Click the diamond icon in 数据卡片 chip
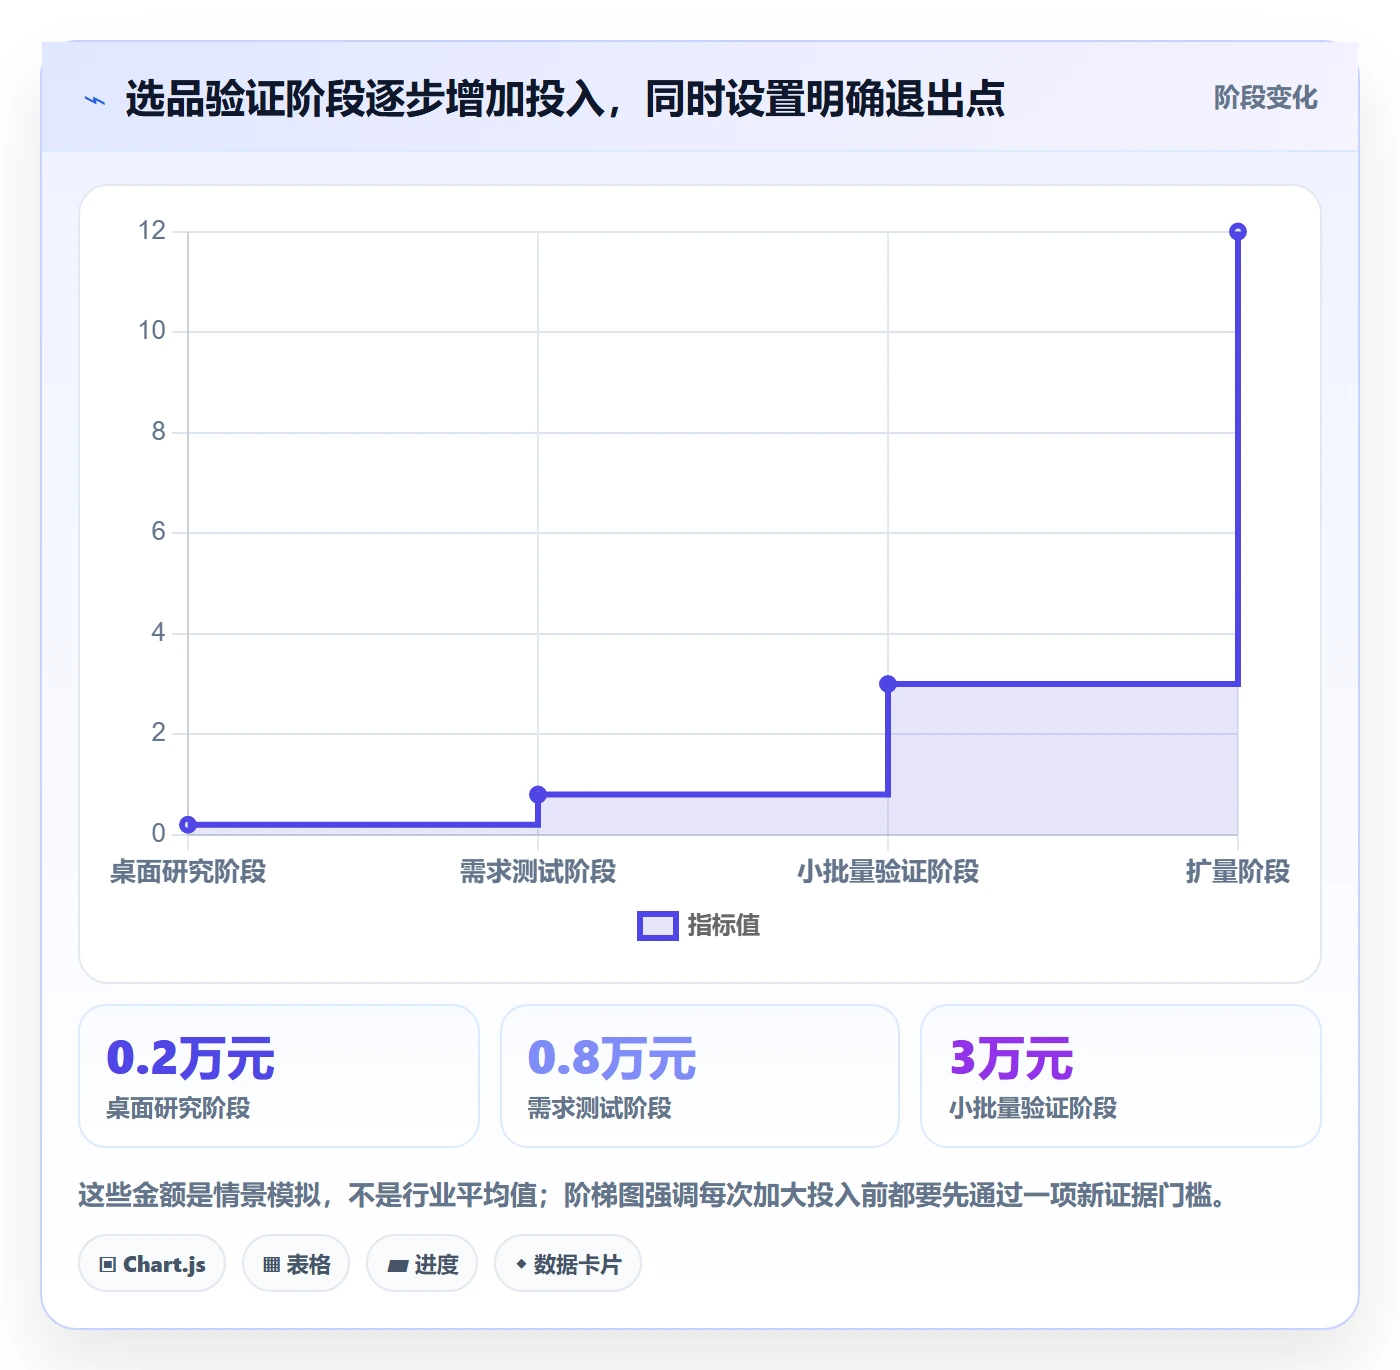This screenshot has height=1370, width=1400. tap(521, 1264)
